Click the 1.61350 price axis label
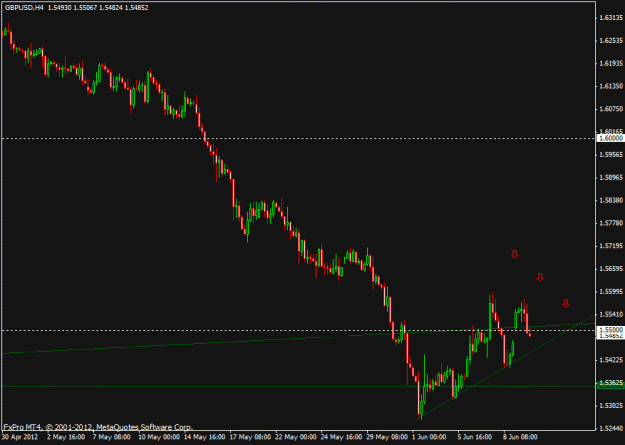This screenshot has height=445, width=625. [x=611, y=86]
